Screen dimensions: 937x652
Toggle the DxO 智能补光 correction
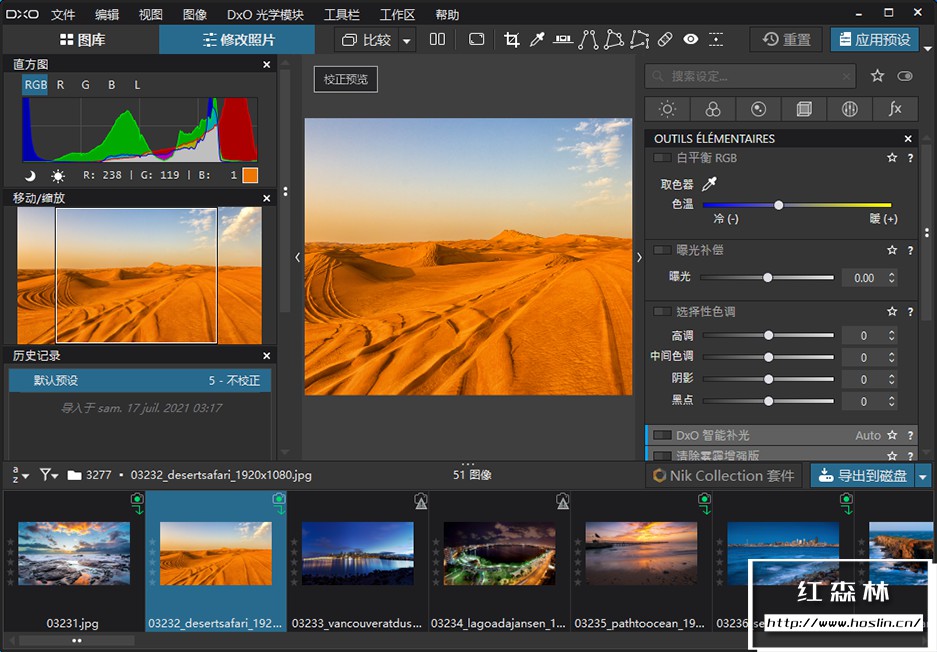(x=661, y=435)
